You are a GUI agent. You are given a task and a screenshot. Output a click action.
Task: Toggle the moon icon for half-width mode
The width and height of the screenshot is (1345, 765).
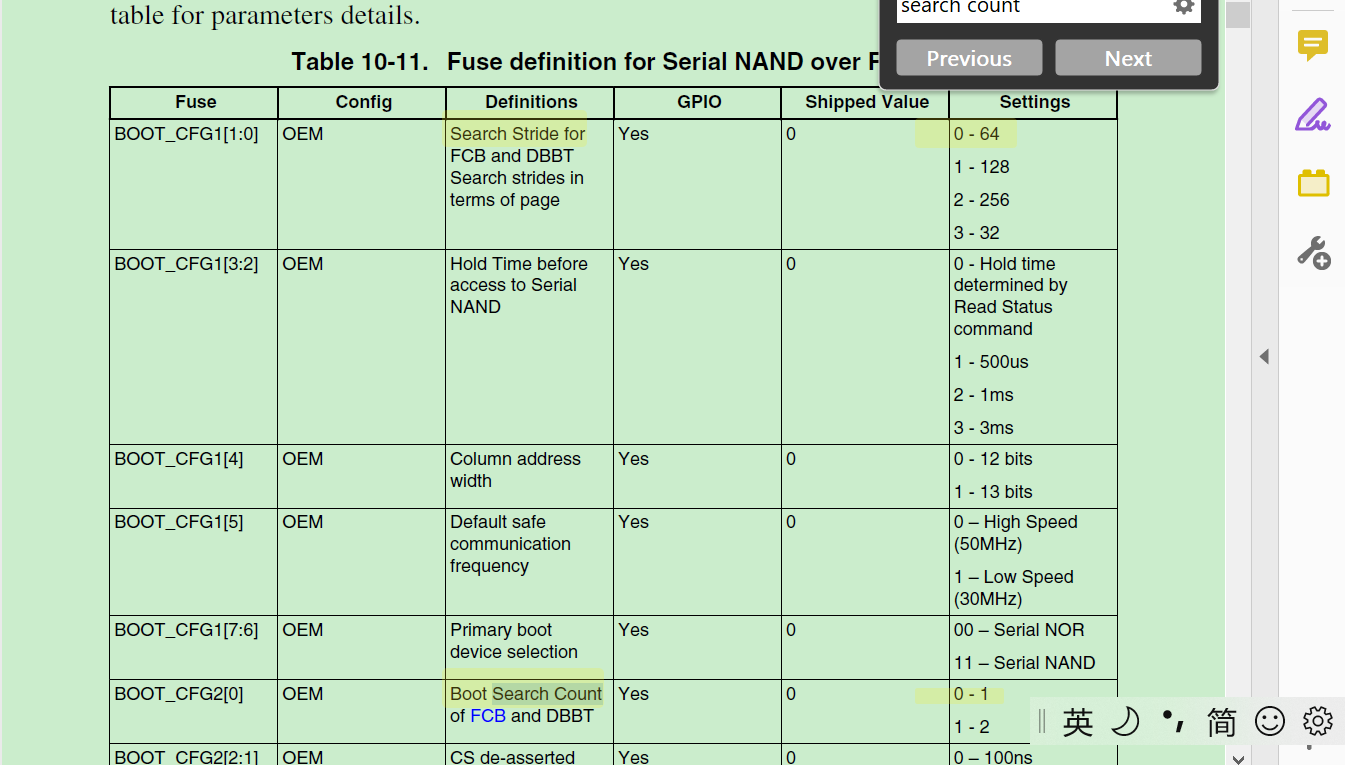[x=1125, y=721]
